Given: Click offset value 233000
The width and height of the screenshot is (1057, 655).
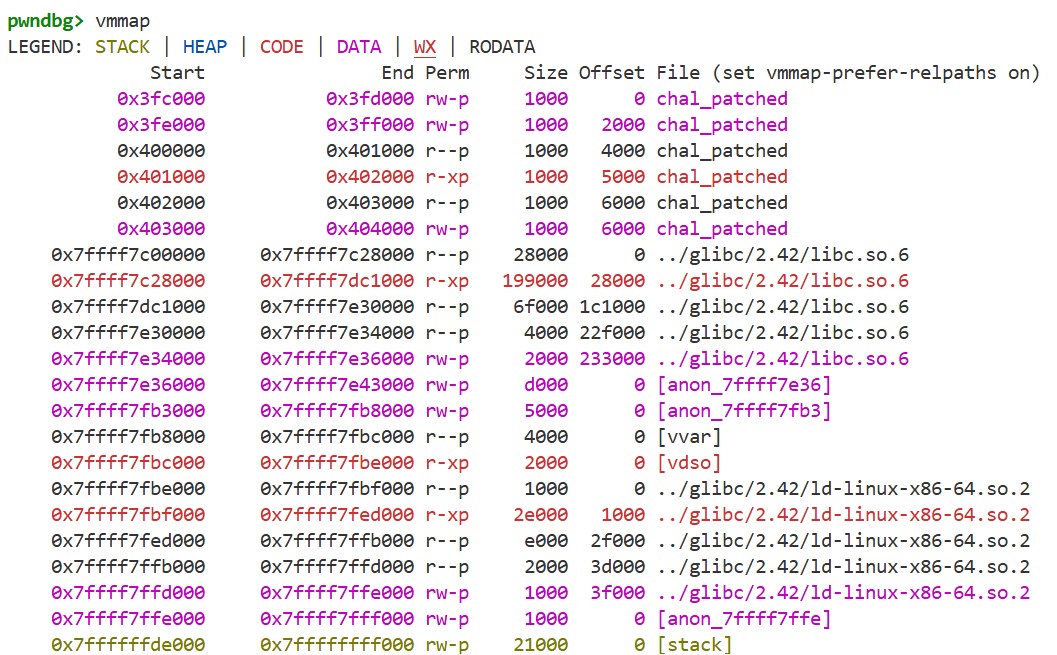Looking at the screenshot, I should pos(612,358).
